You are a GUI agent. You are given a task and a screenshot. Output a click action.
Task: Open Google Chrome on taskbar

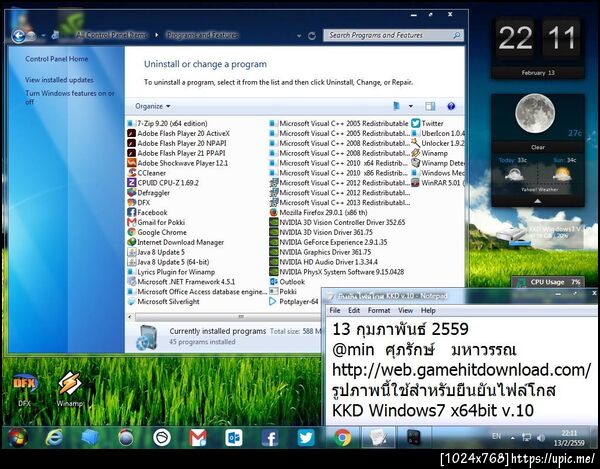click(342, 438)
